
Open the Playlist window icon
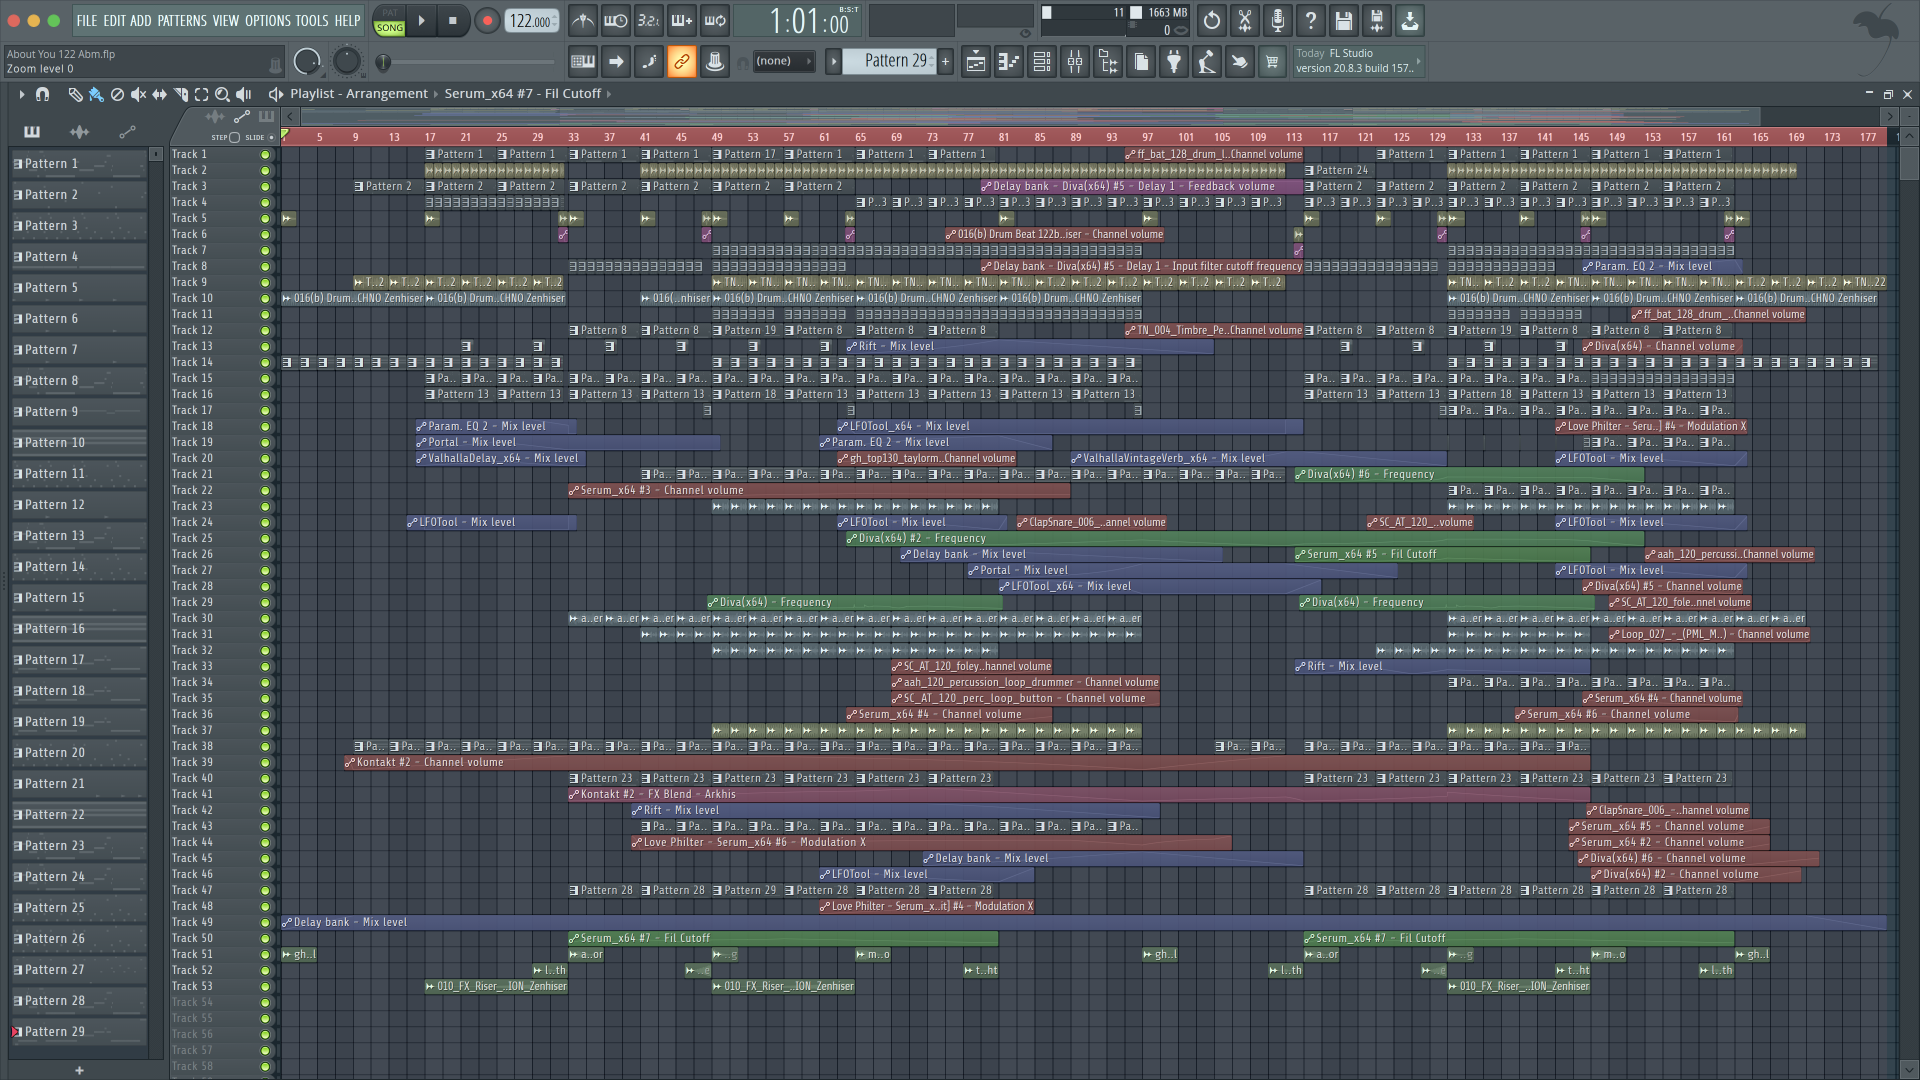[x=976, y=62]
